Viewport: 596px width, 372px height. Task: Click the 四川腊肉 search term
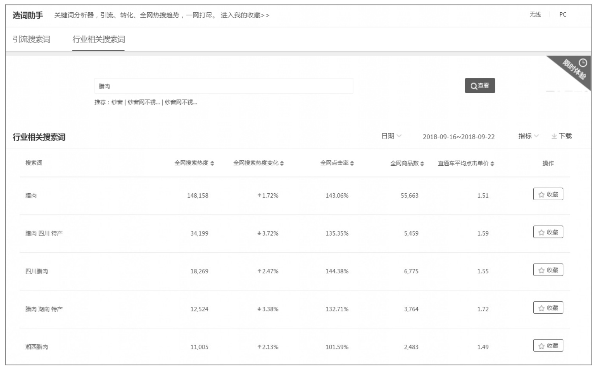click(37, 271)
